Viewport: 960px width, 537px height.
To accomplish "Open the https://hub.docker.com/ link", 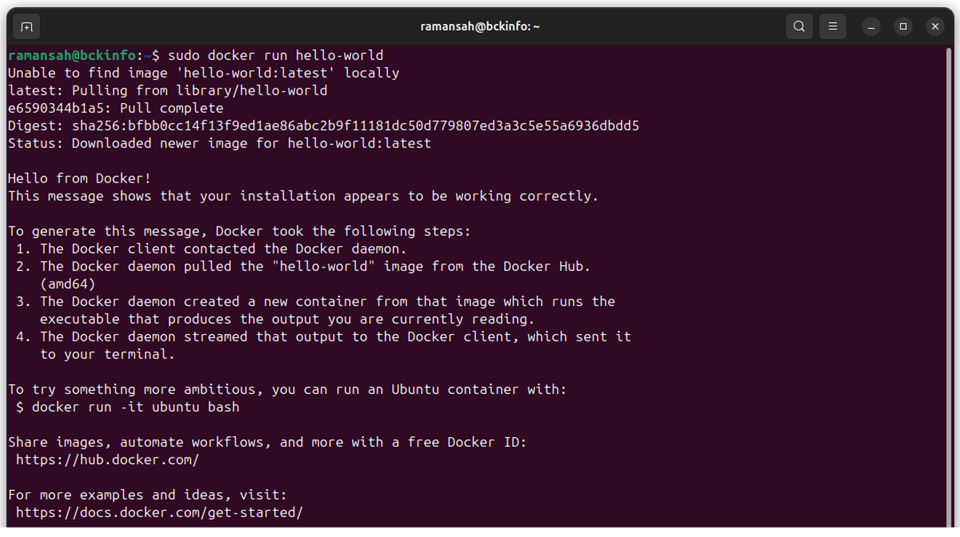I will coord(108,460).
